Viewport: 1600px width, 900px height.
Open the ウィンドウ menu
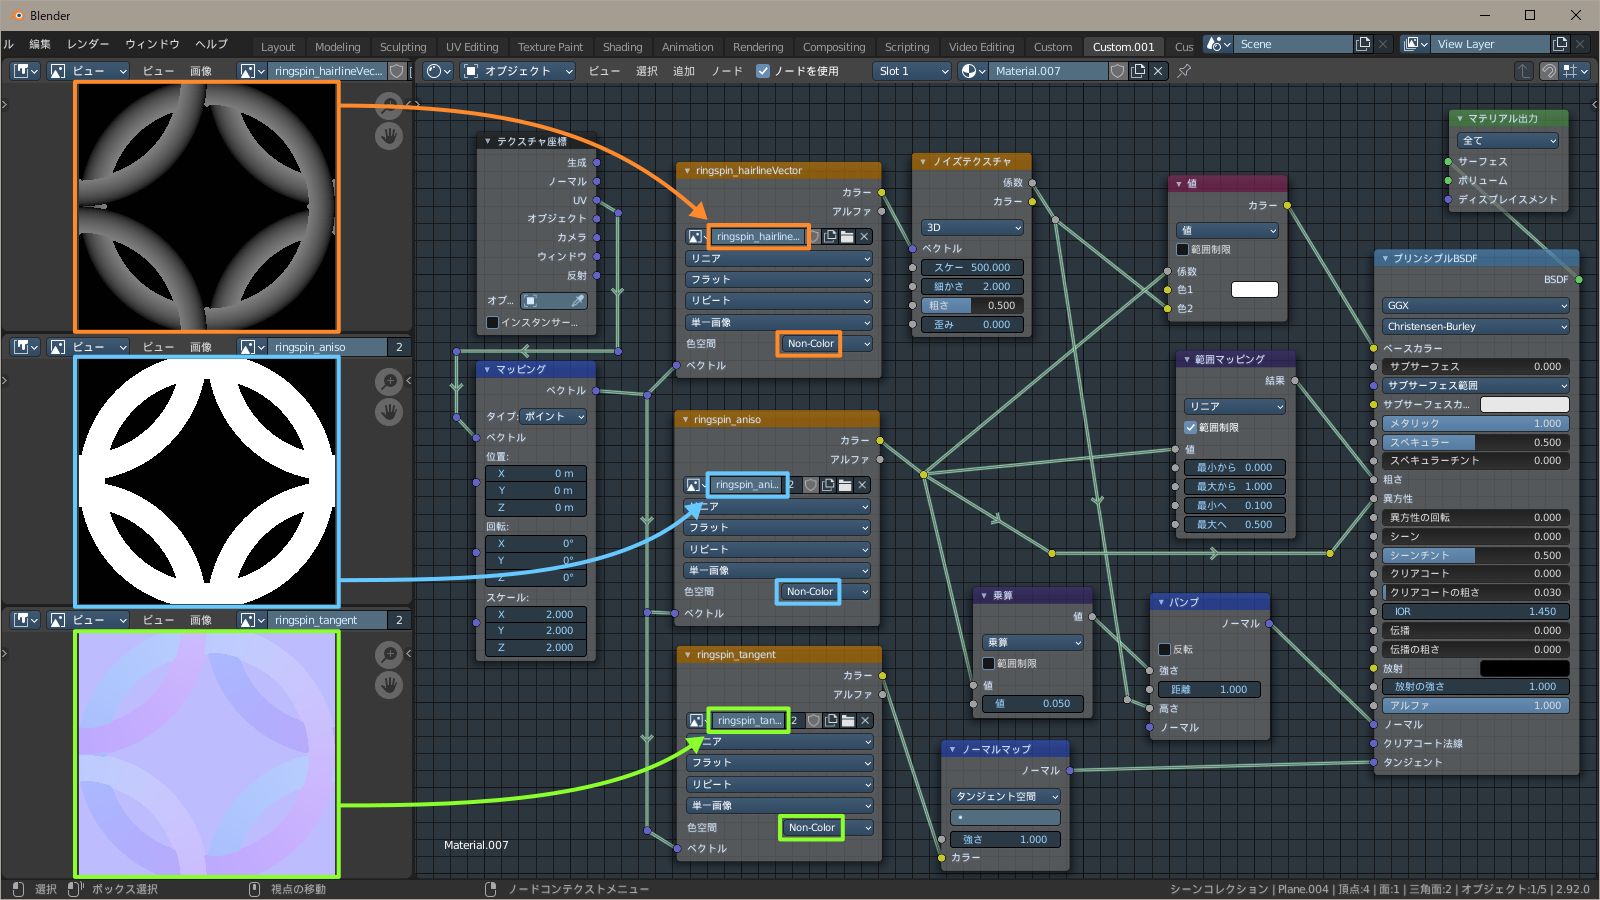152,44
